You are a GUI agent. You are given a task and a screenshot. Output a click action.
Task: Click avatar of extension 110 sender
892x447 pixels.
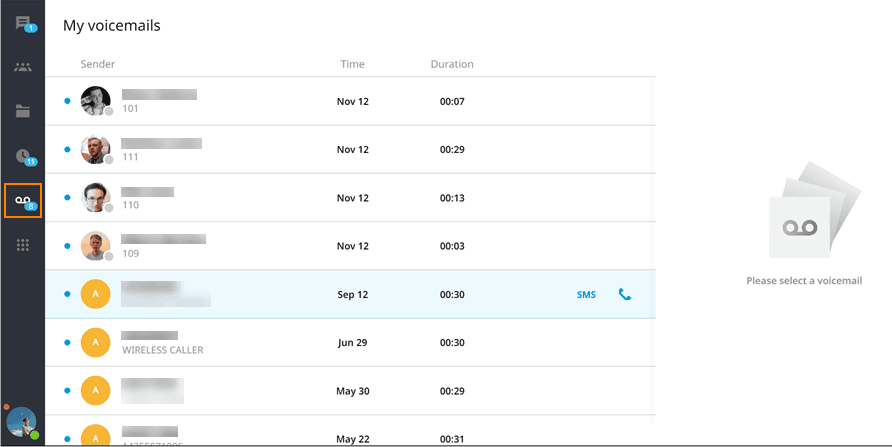95,198
